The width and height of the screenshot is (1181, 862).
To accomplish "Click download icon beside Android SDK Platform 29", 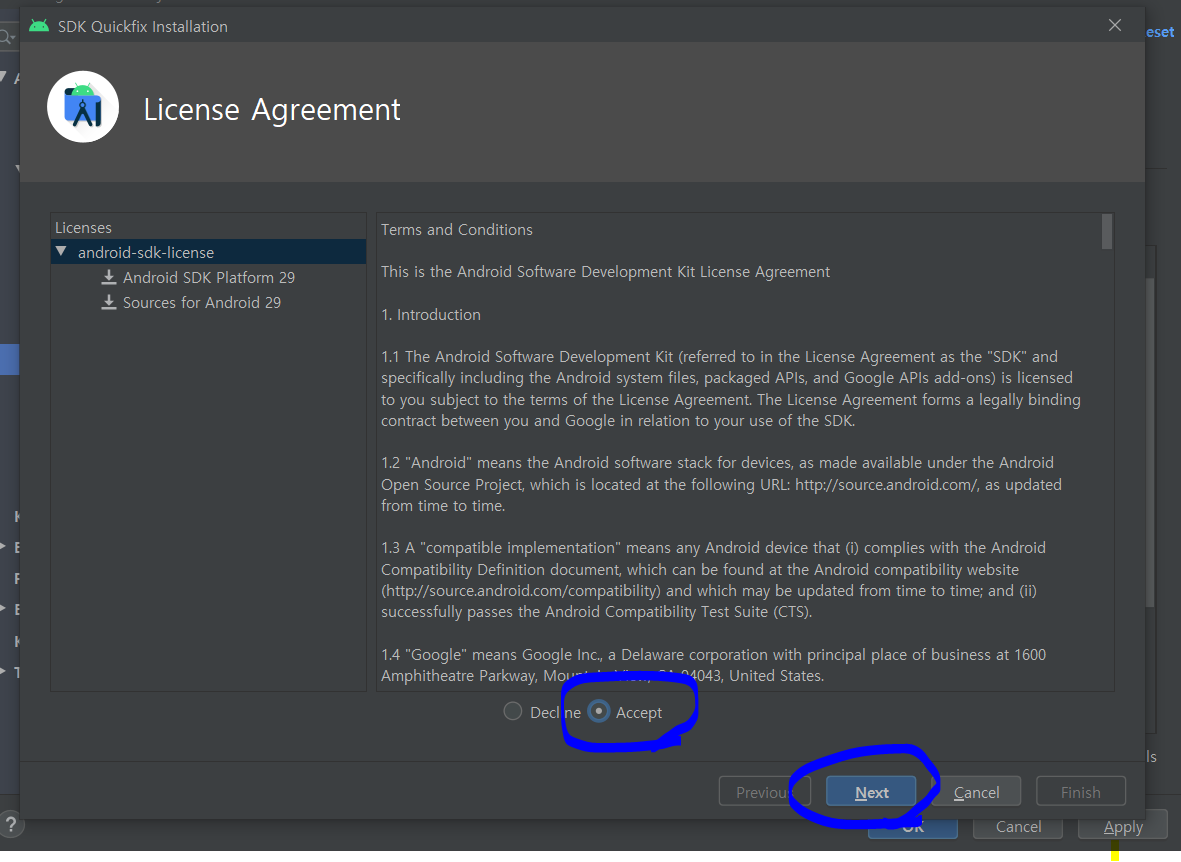I will coord(109,277).
